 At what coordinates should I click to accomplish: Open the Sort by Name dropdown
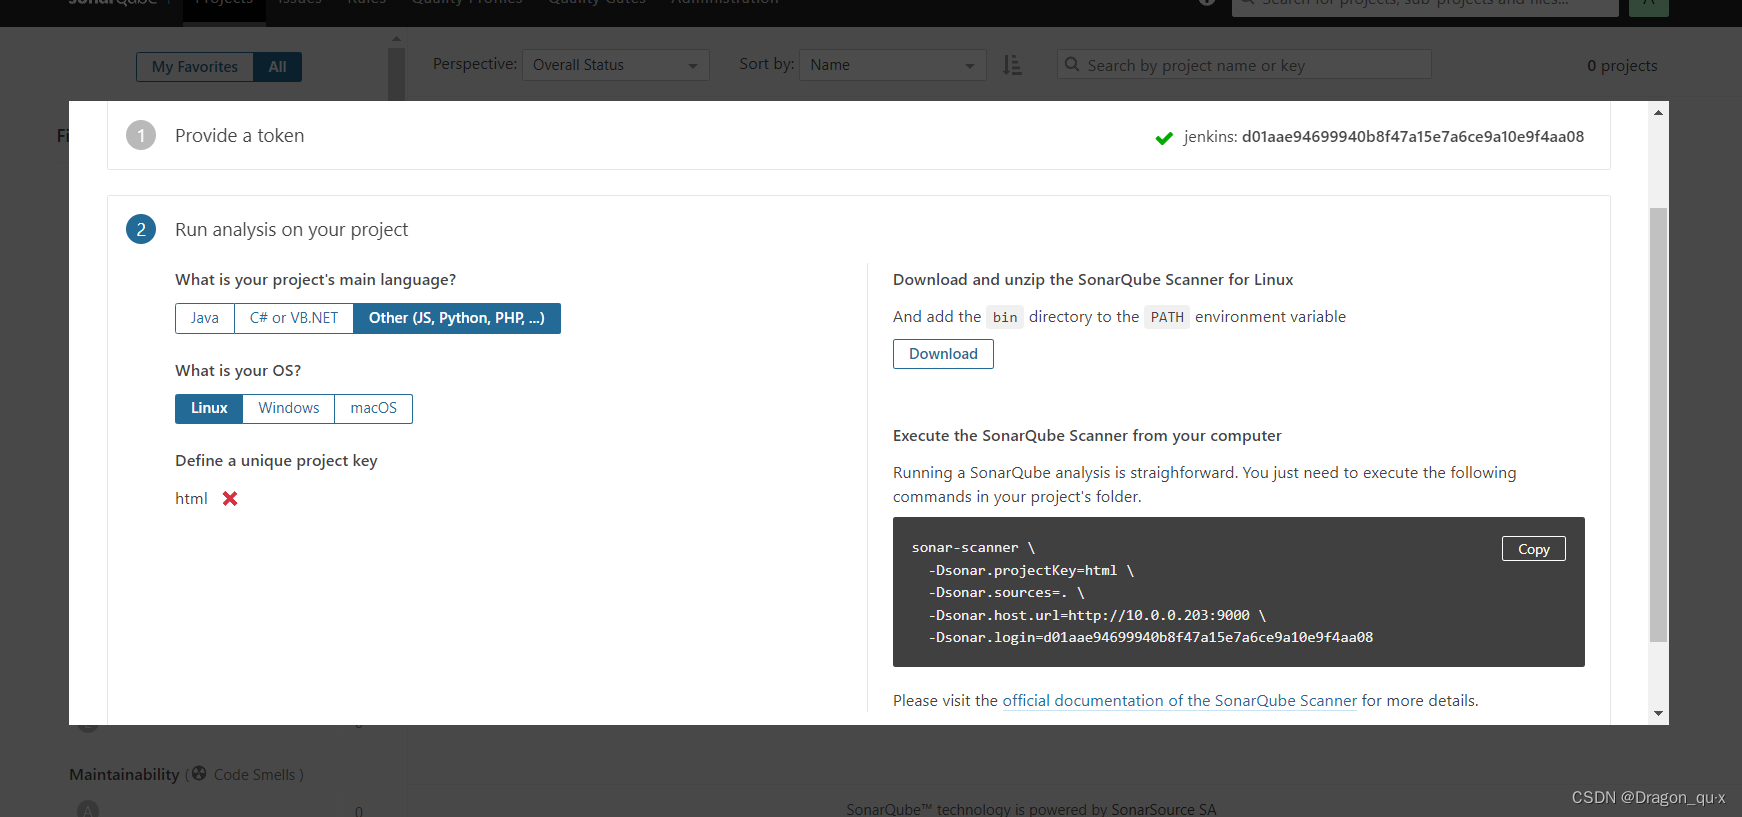(892, 65)
